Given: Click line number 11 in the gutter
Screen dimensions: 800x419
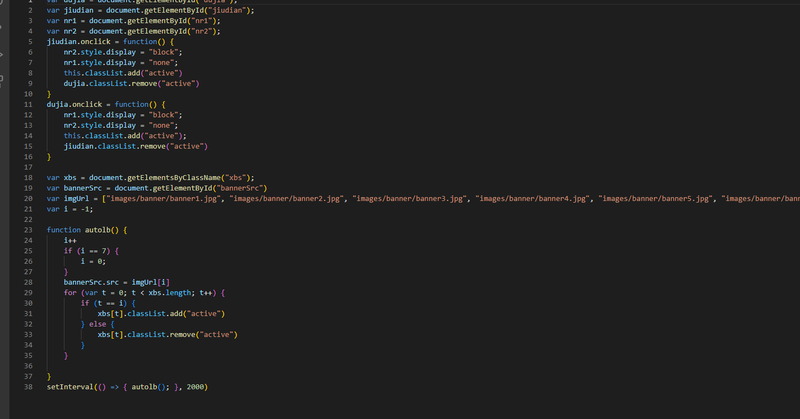Looking at the screenshot, I should 28,105.
